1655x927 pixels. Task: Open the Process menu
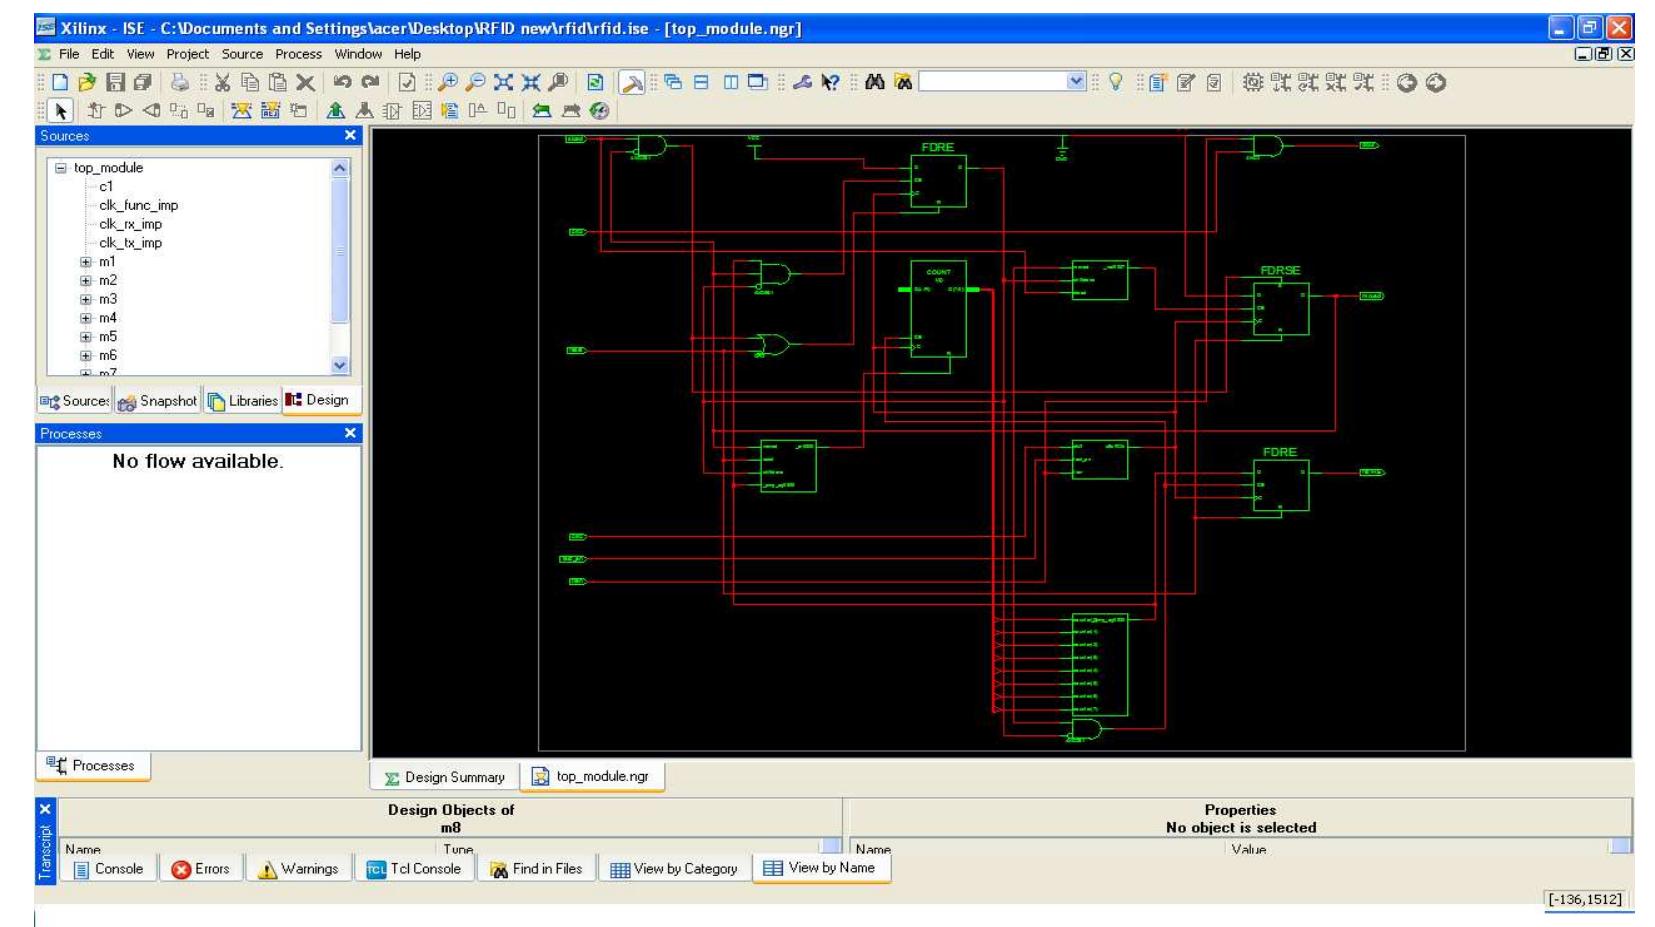click(x=299, y=54)
